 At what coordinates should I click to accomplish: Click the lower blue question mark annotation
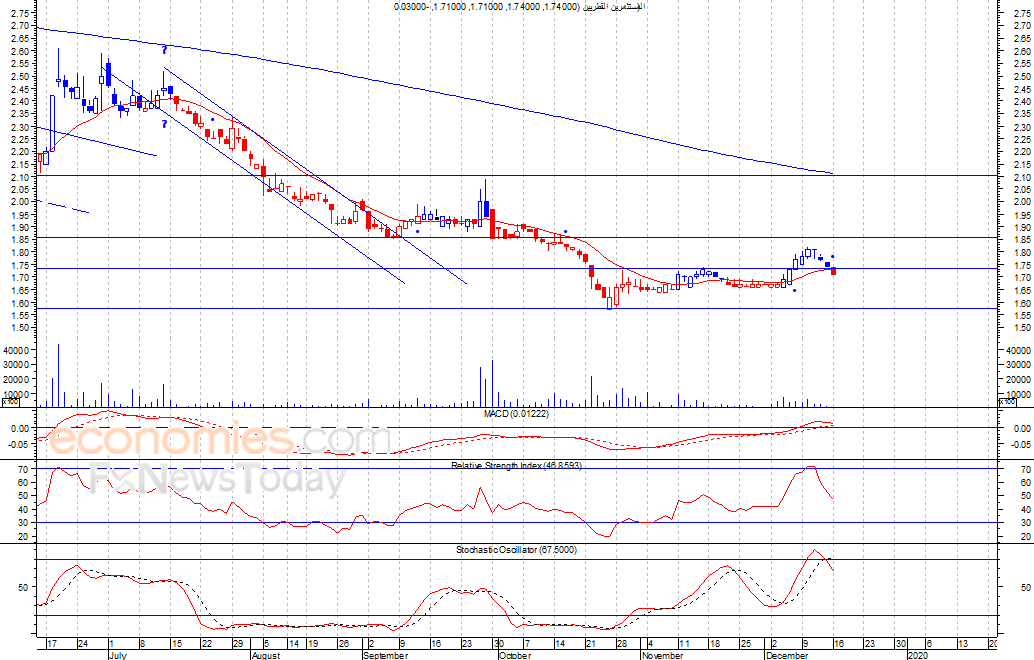click(x=164, y=124)
